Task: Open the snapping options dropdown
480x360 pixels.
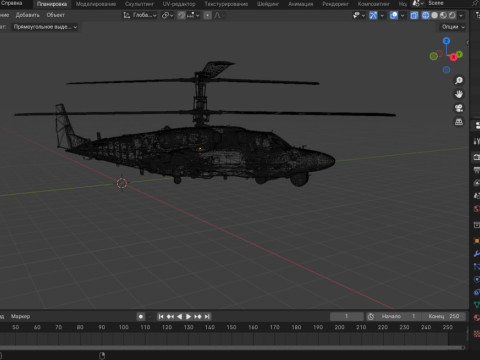Action: (x=193, y=15)
